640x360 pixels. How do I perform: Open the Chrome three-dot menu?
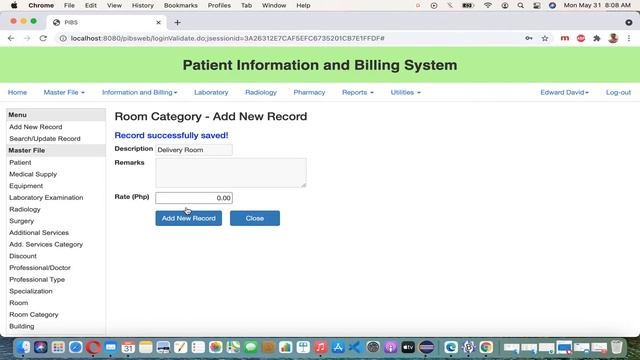629,38
